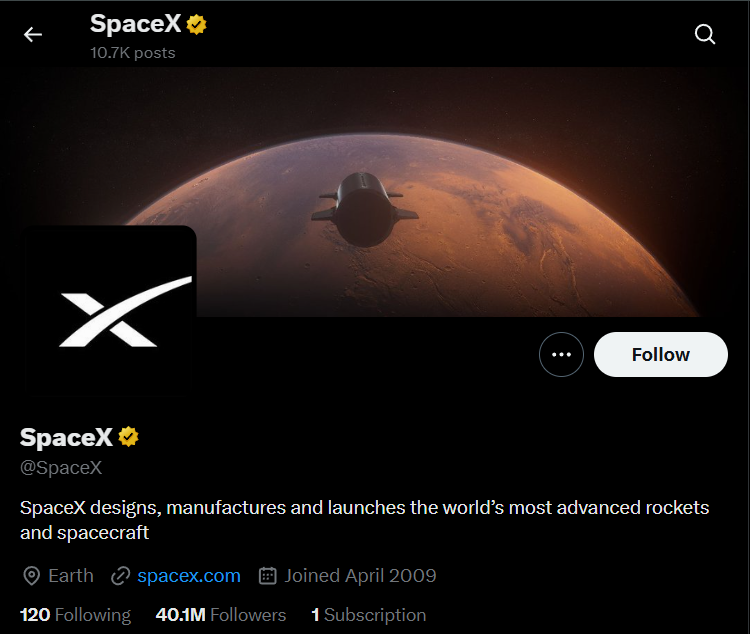Go back using the left arrow
The height and width of the screenshot is (634, 750).
[x=33, y=35]
